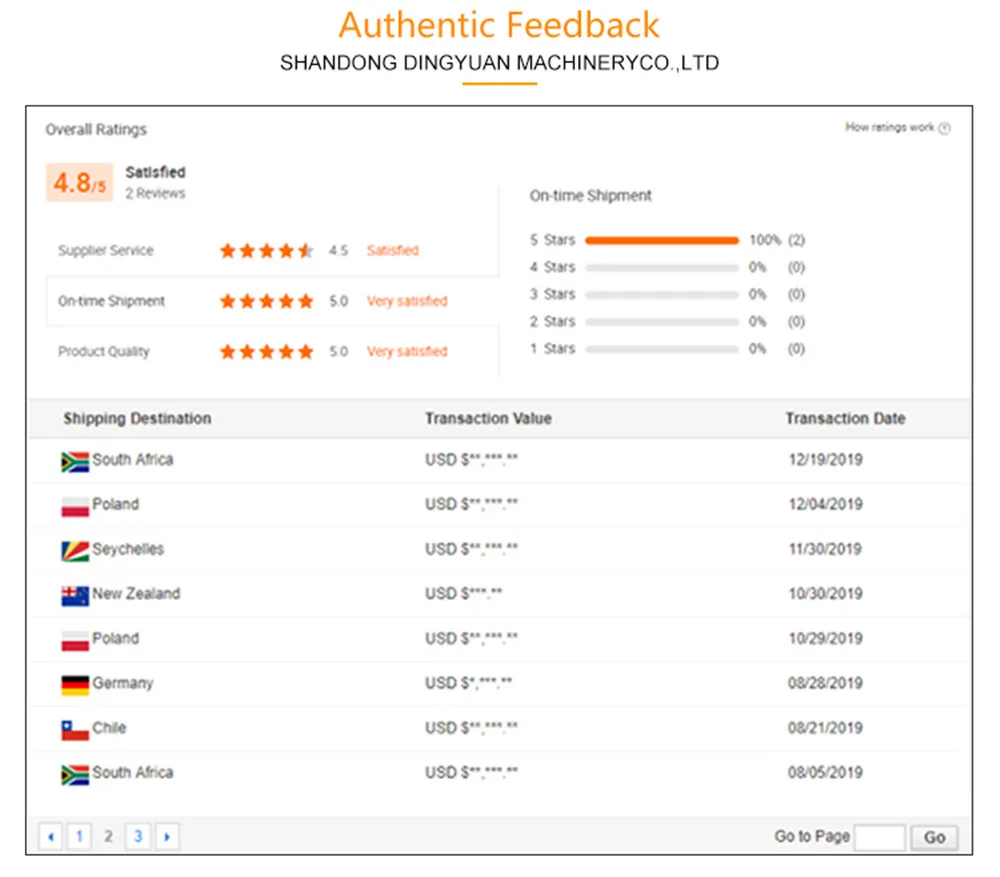Screen dimensions: 1000x877
Task: Click the Poland flag dated 10/29/2019
Action: tap(75, 640)
